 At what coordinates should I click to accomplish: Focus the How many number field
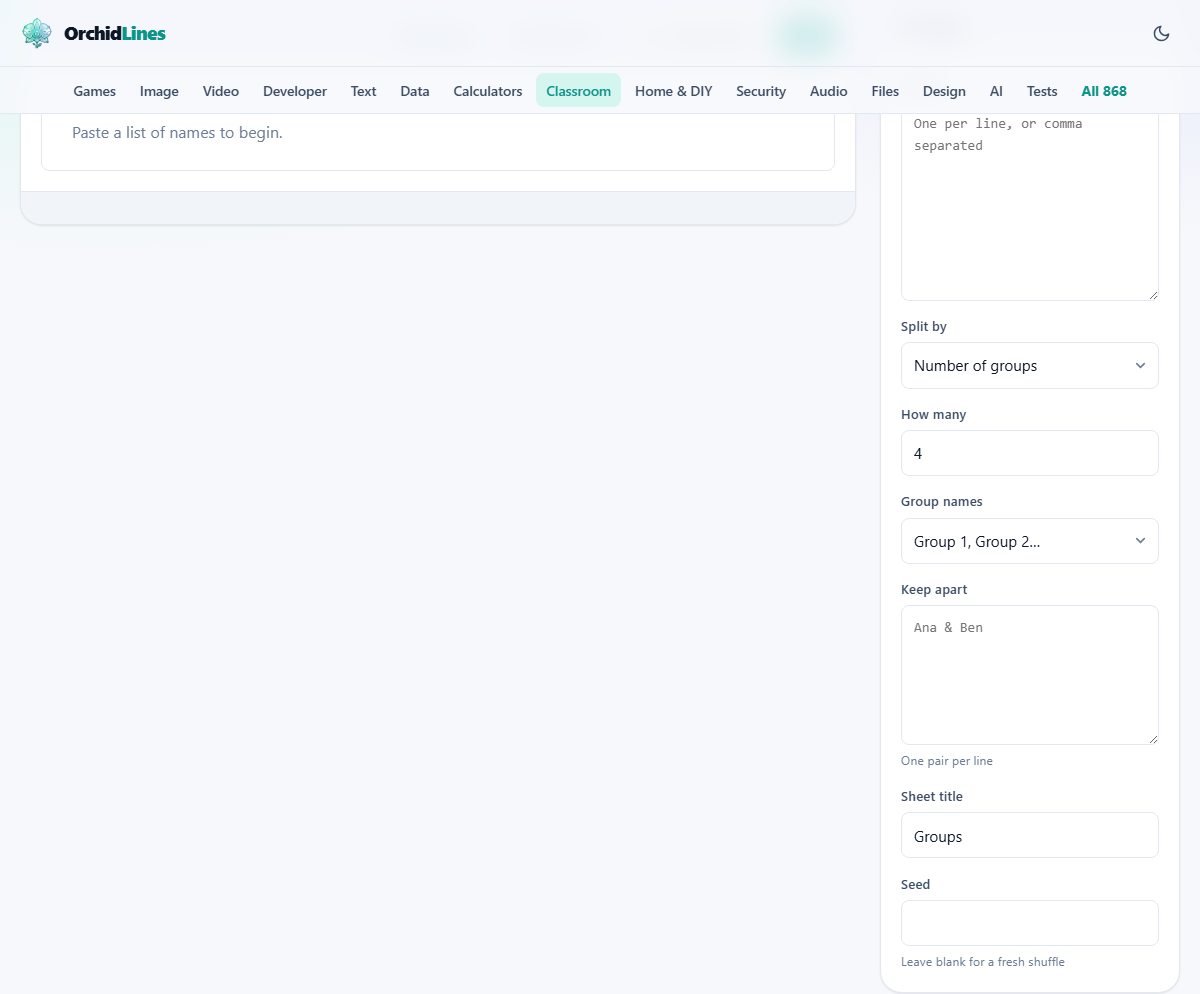1030,453
